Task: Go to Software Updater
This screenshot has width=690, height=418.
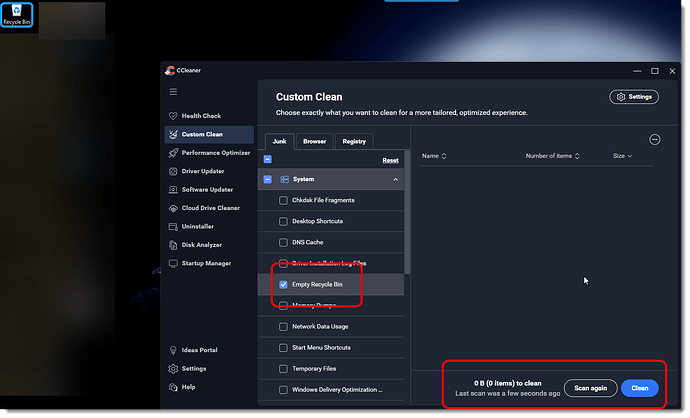Action: tap(206, 189)
